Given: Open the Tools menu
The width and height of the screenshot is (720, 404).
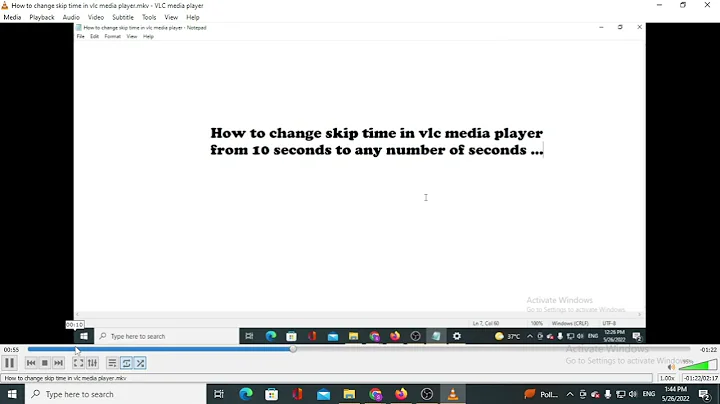Looking at the screenshot, I should tap(149, 17).
